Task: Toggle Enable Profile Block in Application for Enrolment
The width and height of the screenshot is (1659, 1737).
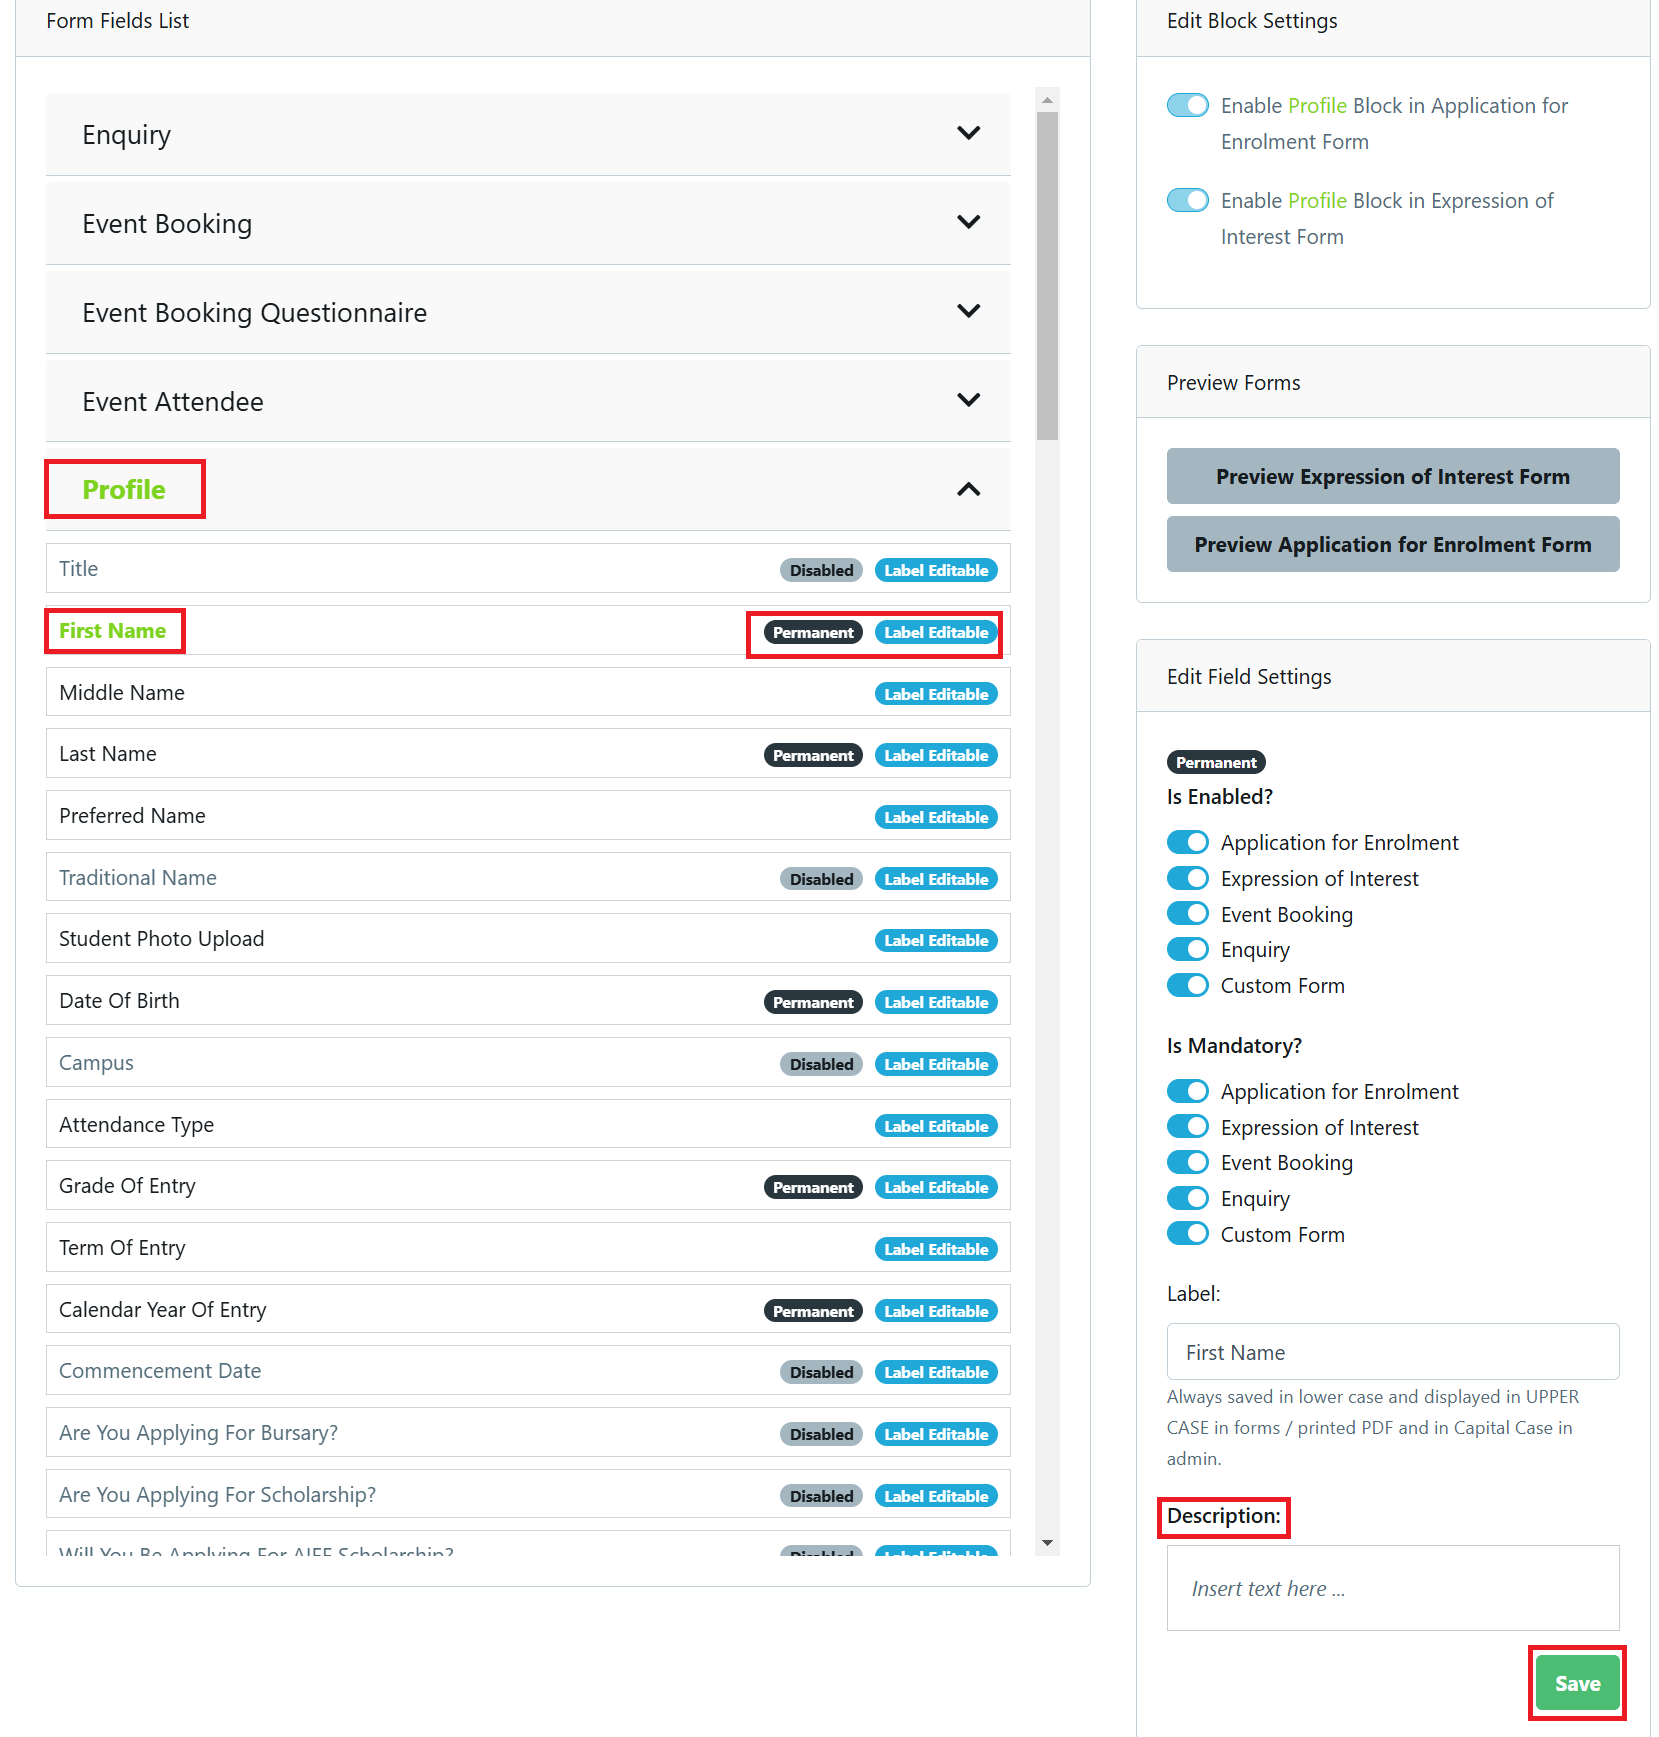Action: click(x=1188, y=105)
